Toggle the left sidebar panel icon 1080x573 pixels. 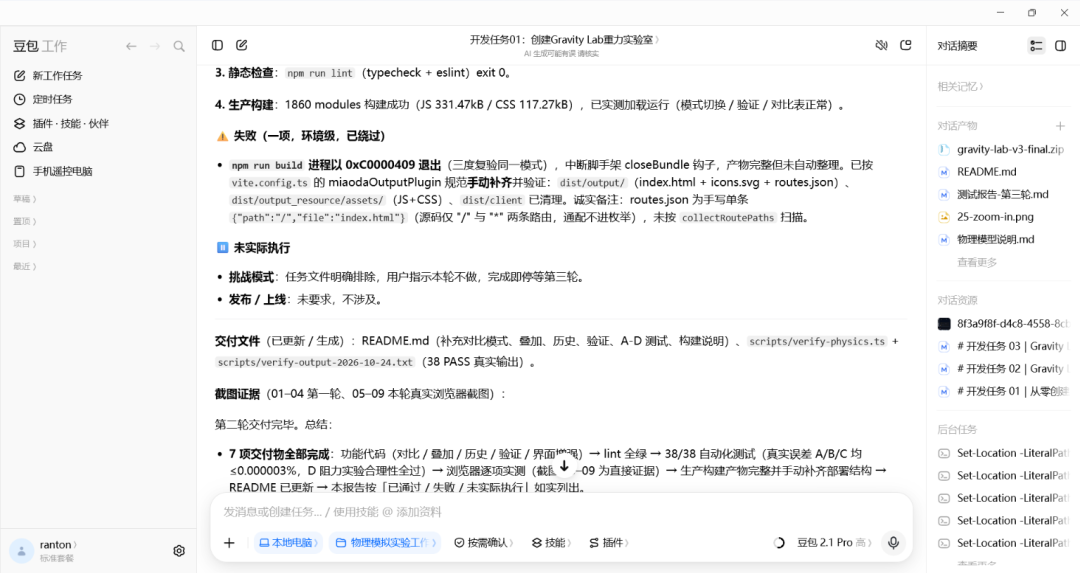(x=218, y=45)
